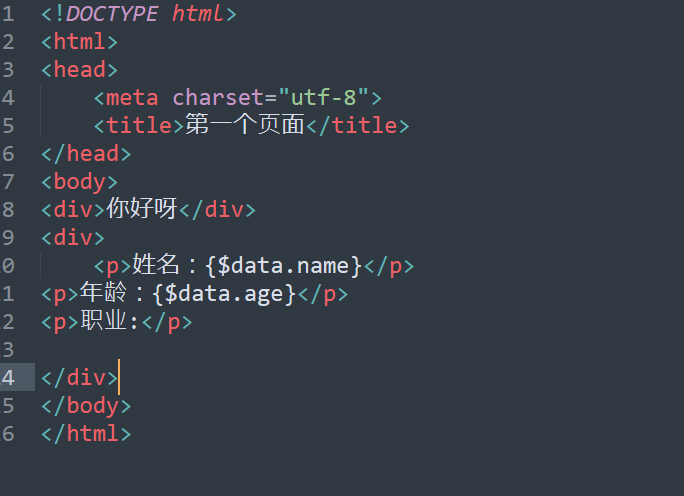
Task: Click the opening body tag
Action: [x=79, y=181]
